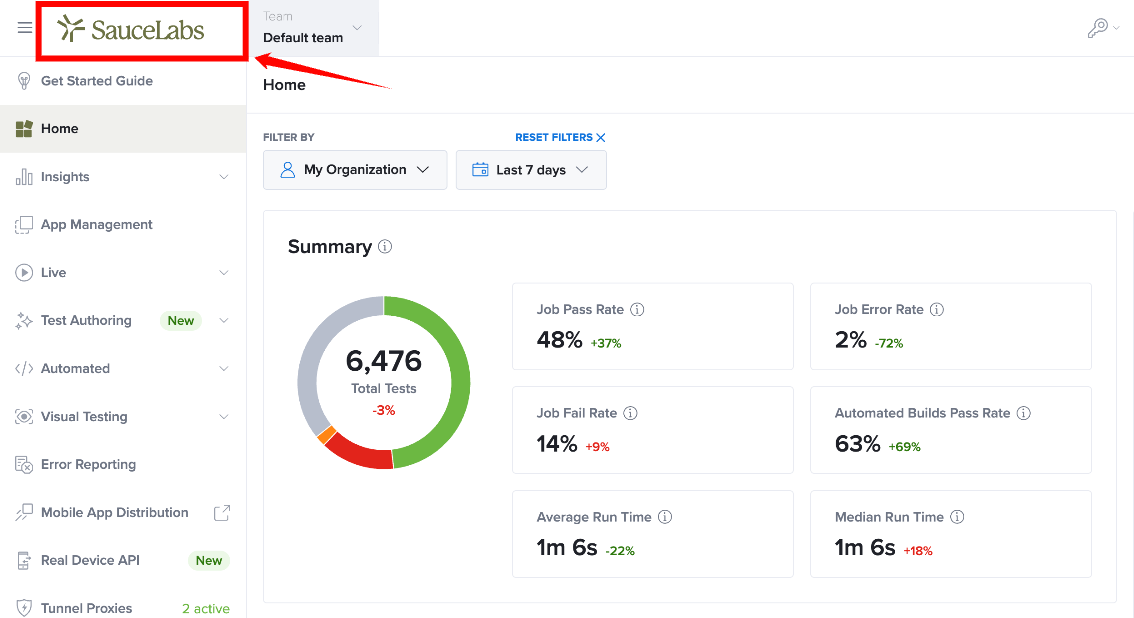Screen dimensions: 1134x618
Task: Click the Average Run Time info icon
Action: [x=665, y=517]
